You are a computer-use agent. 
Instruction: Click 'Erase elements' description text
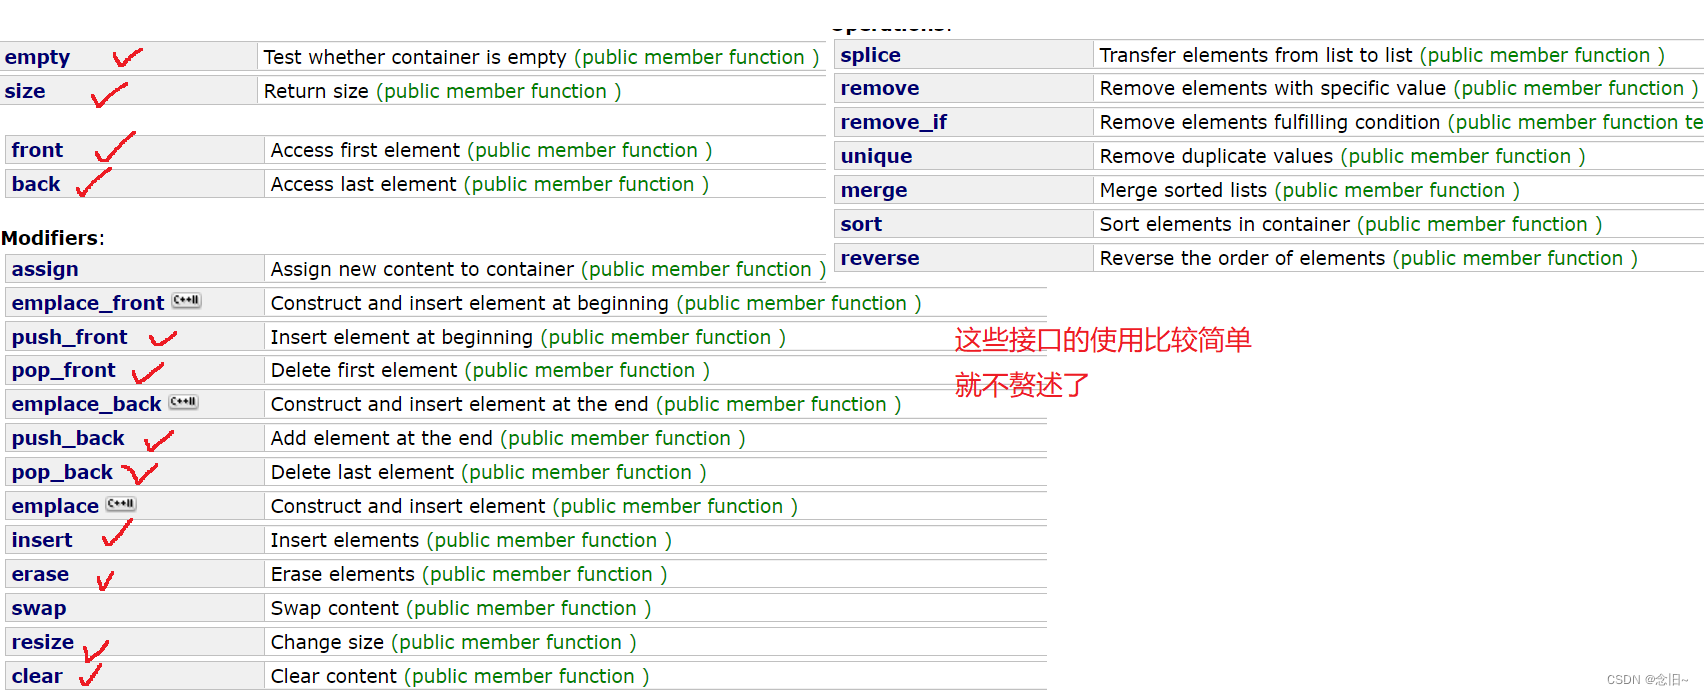tap(343, 574)
